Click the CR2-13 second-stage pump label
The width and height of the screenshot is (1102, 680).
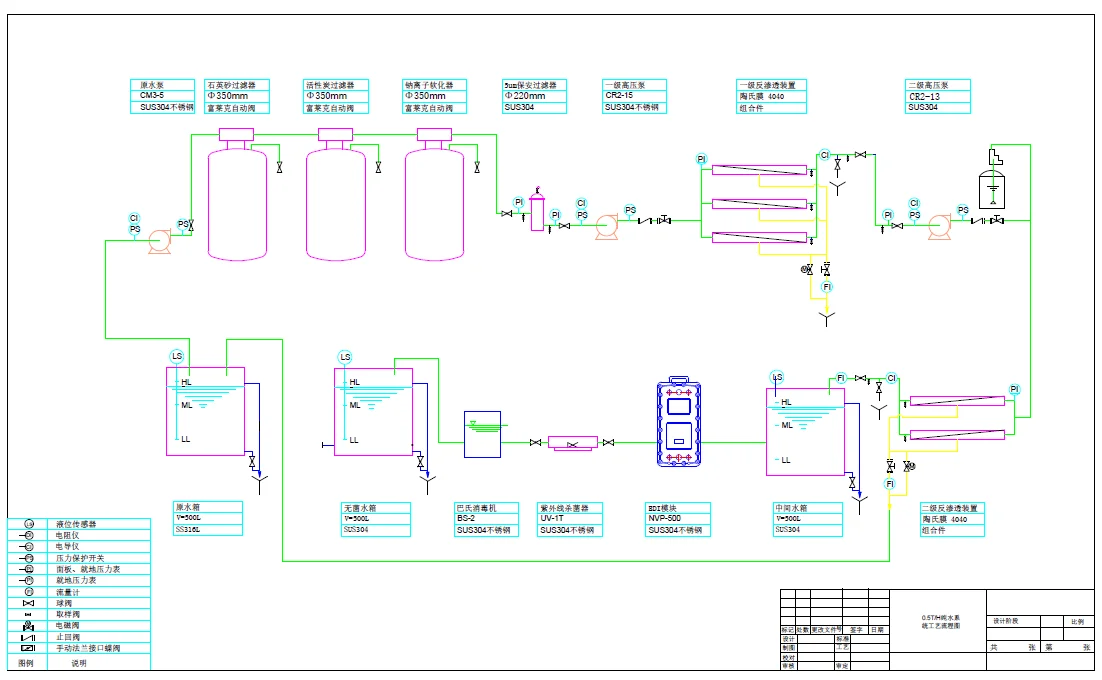[x=938, y=96]
